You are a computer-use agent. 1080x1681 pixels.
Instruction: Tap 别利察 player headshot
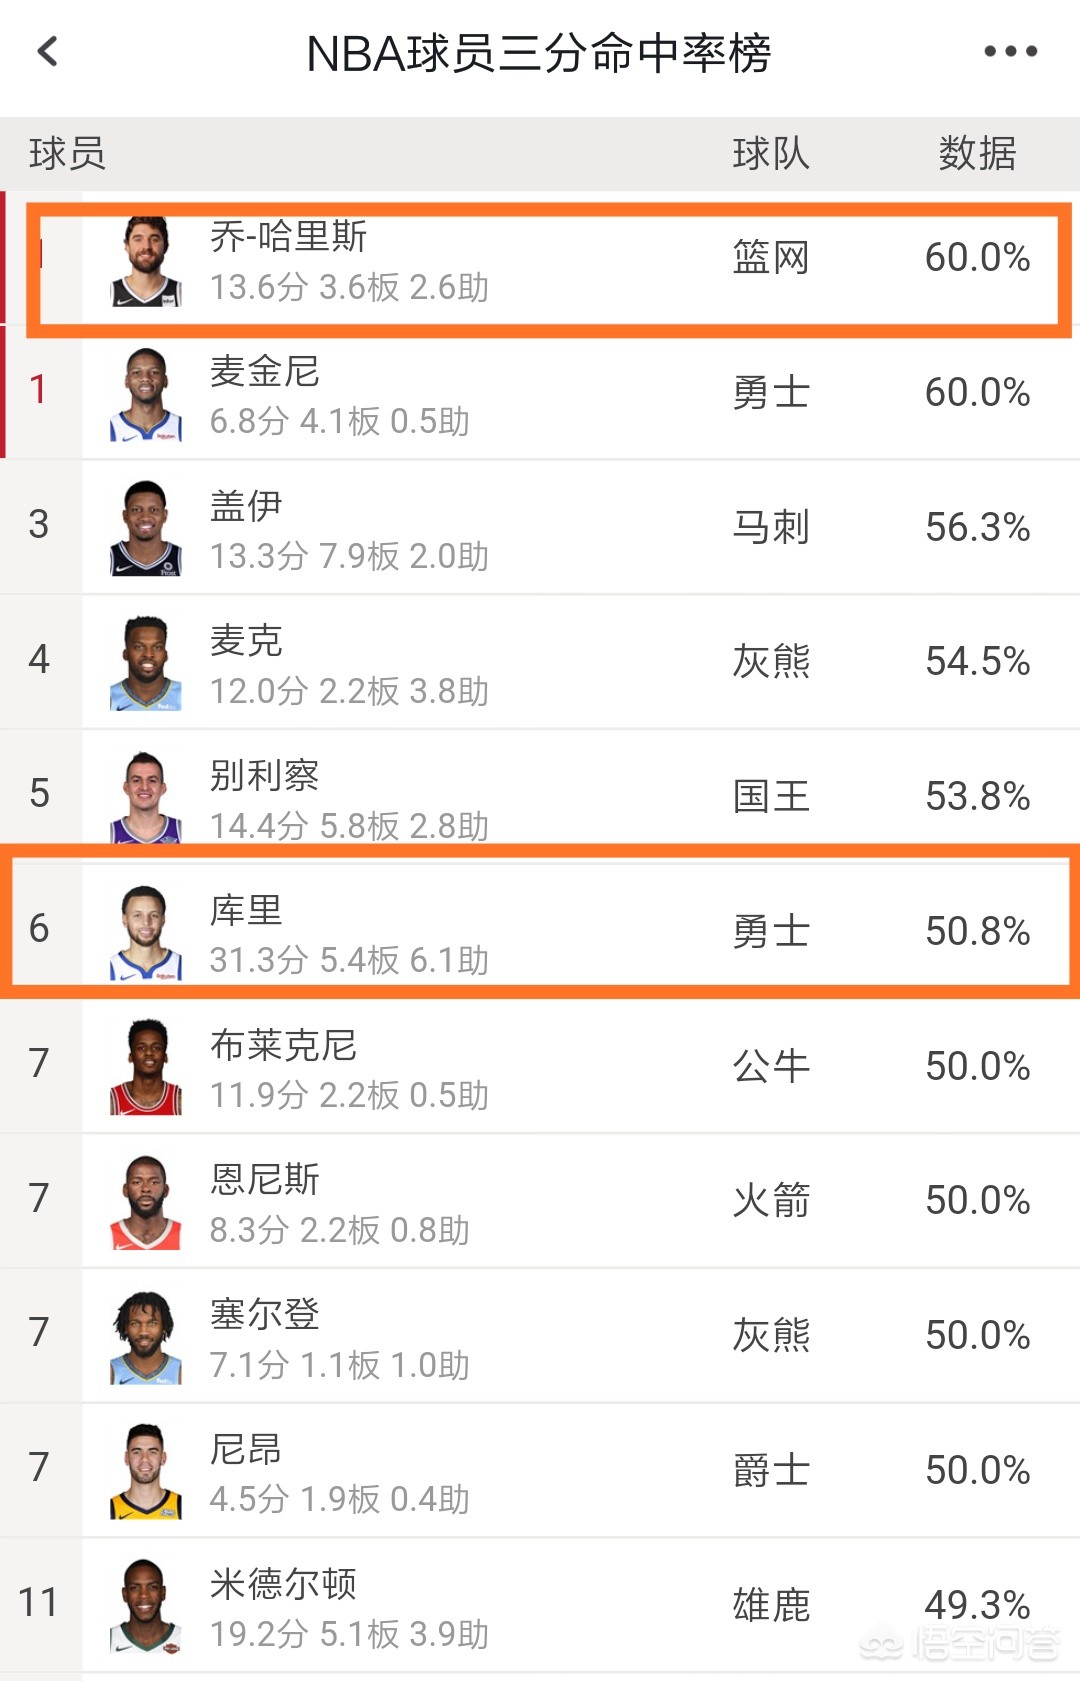point(146,797)
